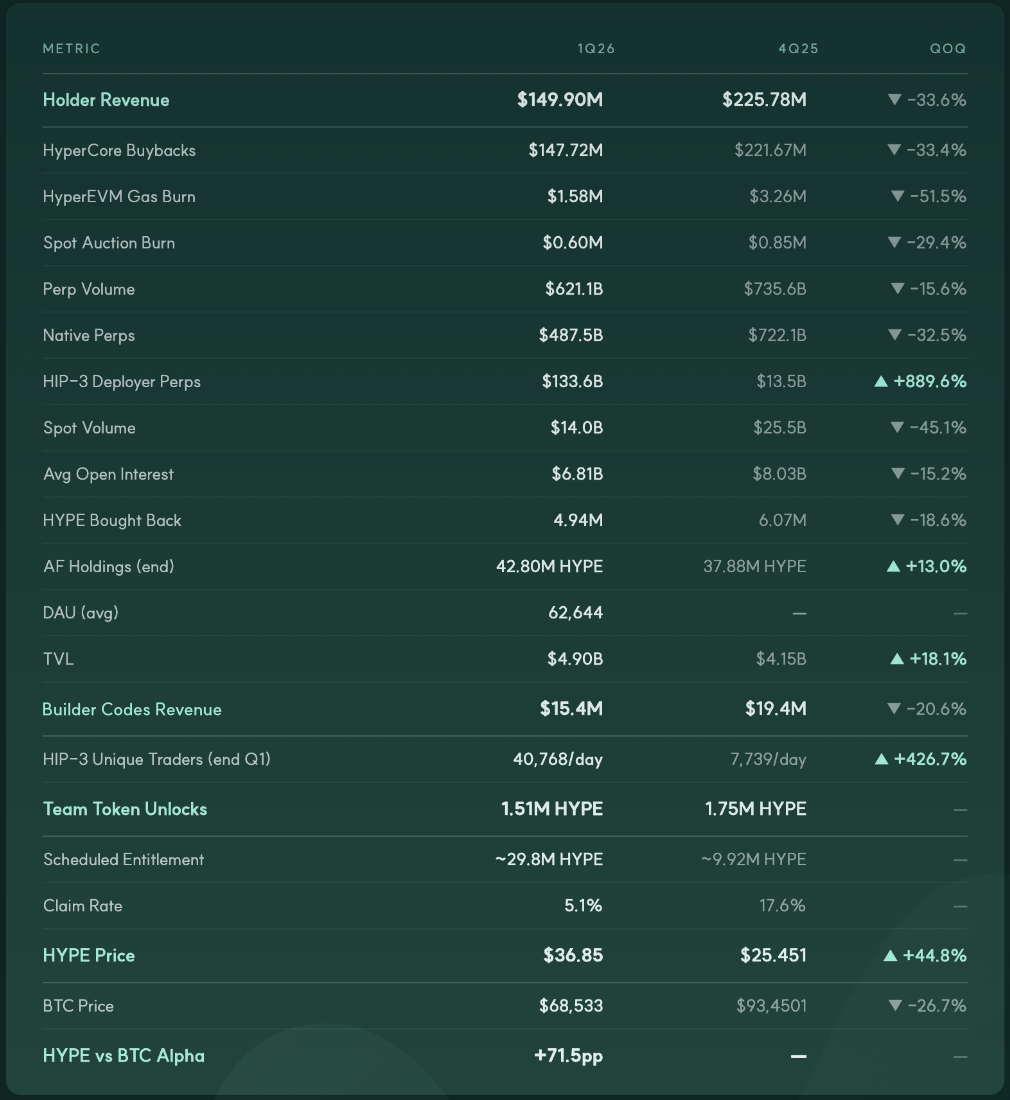The width and height of the screenshot is (1010, 1100).
Task: Select the HYPE vs BTC Alpha label
Action: [123, 1057]
